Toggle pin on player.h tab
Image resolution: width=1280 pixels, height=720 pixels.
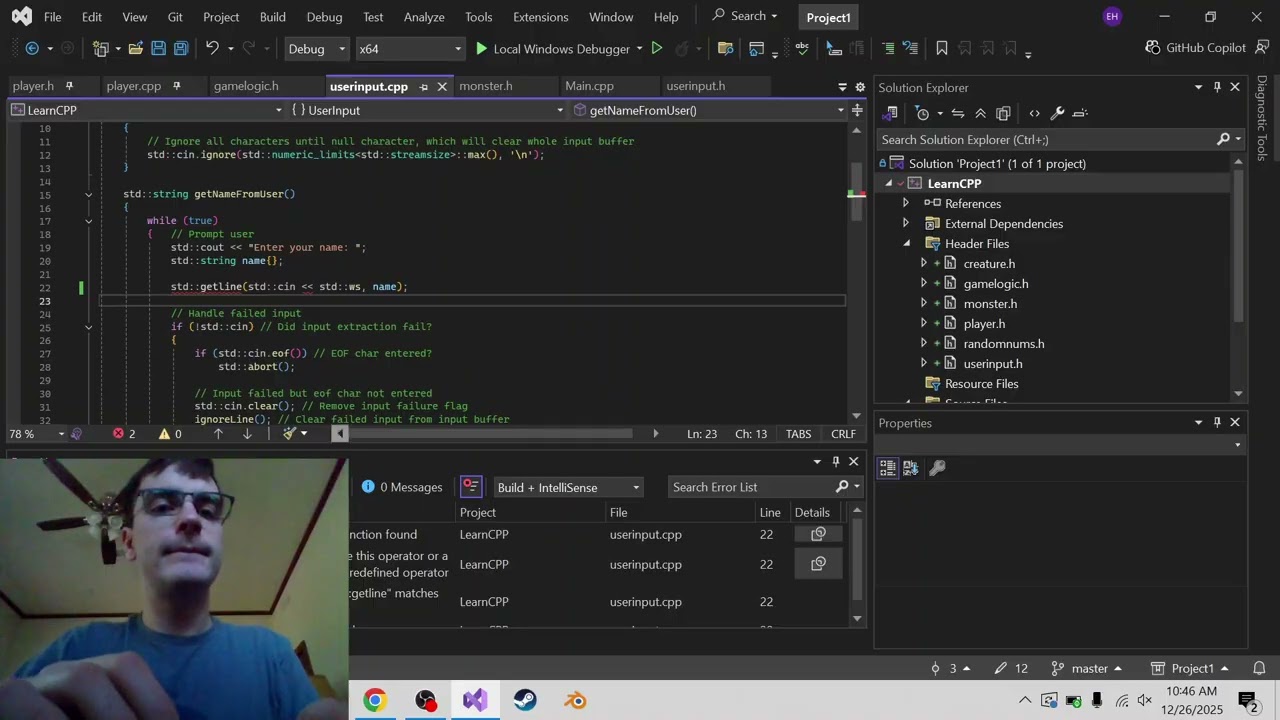tap(69, 86)
